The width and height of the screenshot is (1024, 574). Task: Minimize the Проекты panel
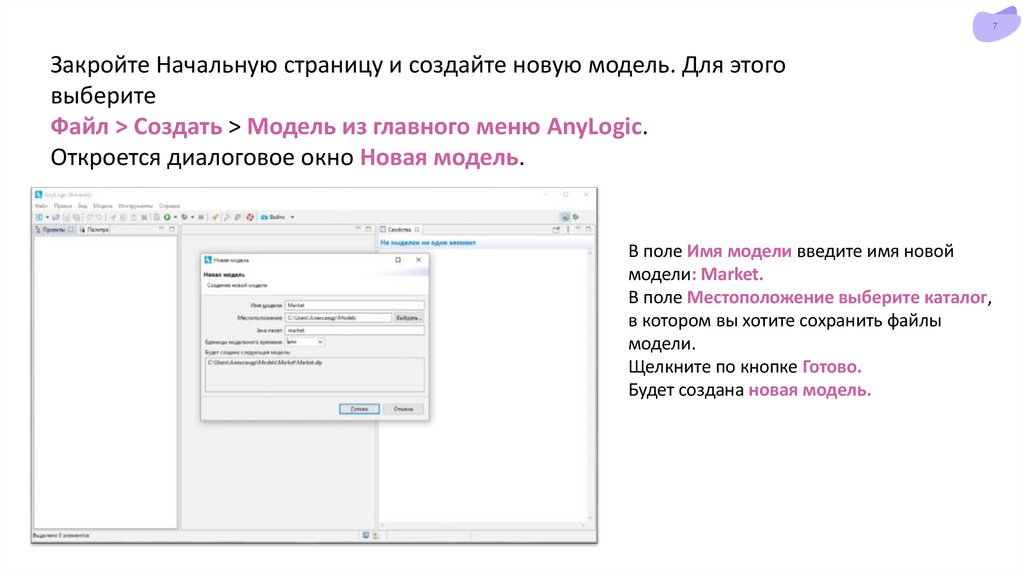tap(161, 228)
